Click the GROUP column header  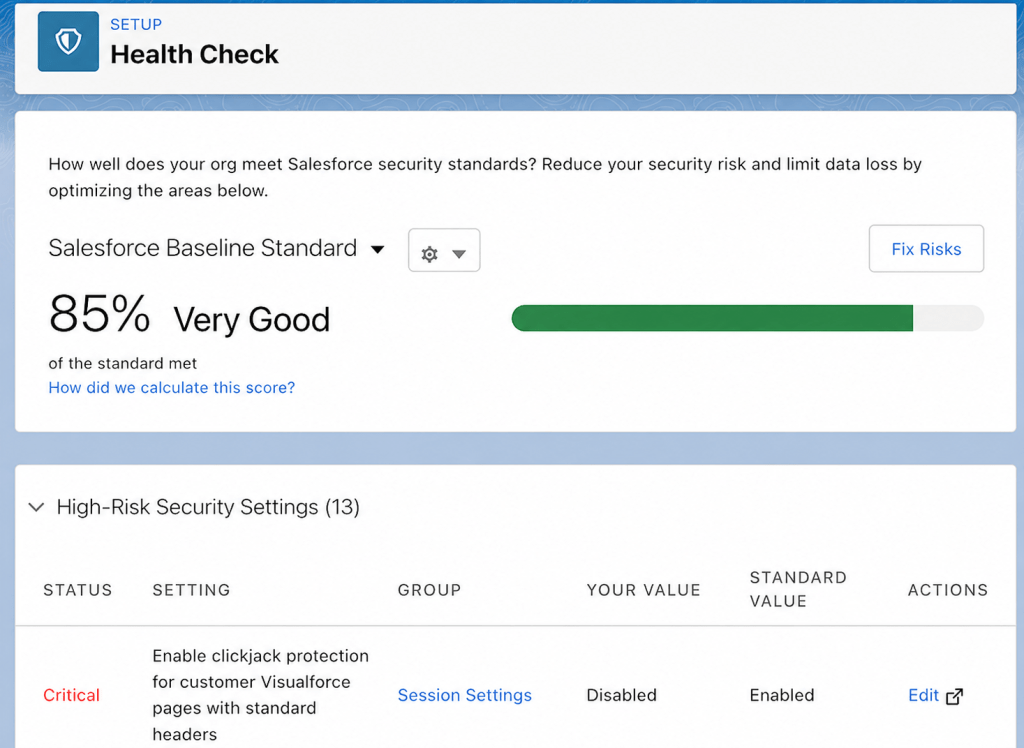pos(429,590)
